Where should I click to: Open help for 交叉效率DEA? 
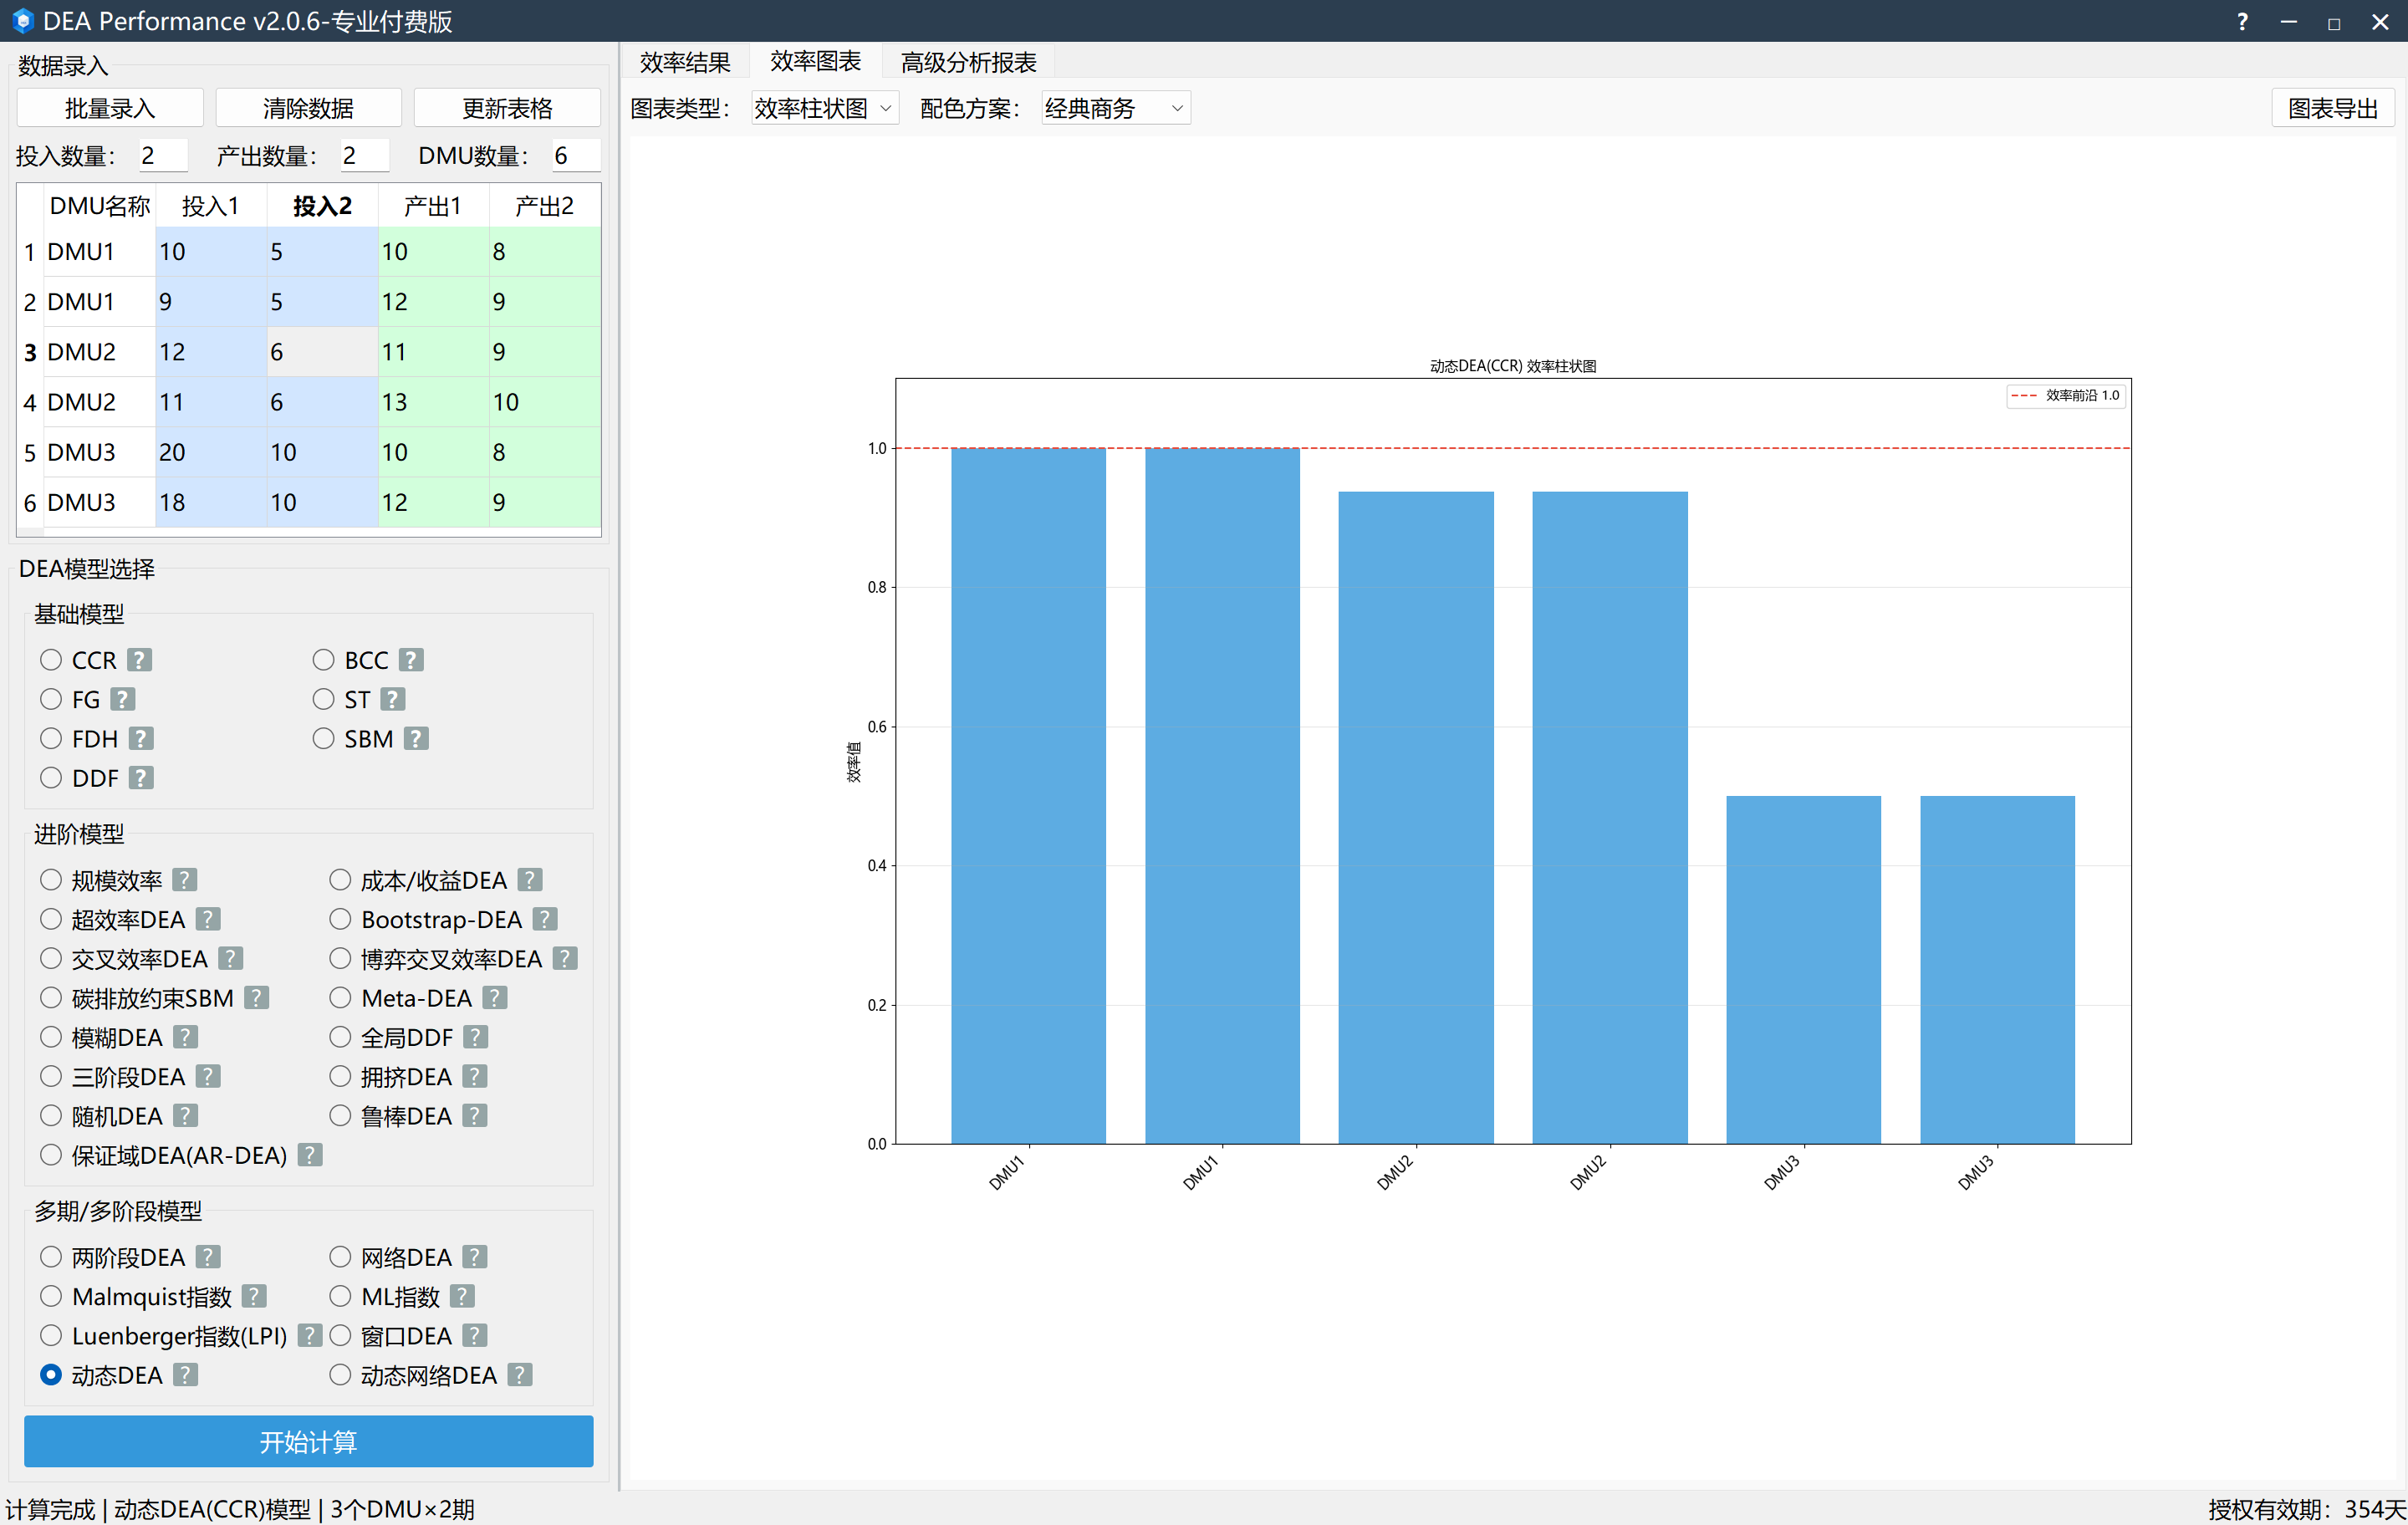(x=231, y=959)
